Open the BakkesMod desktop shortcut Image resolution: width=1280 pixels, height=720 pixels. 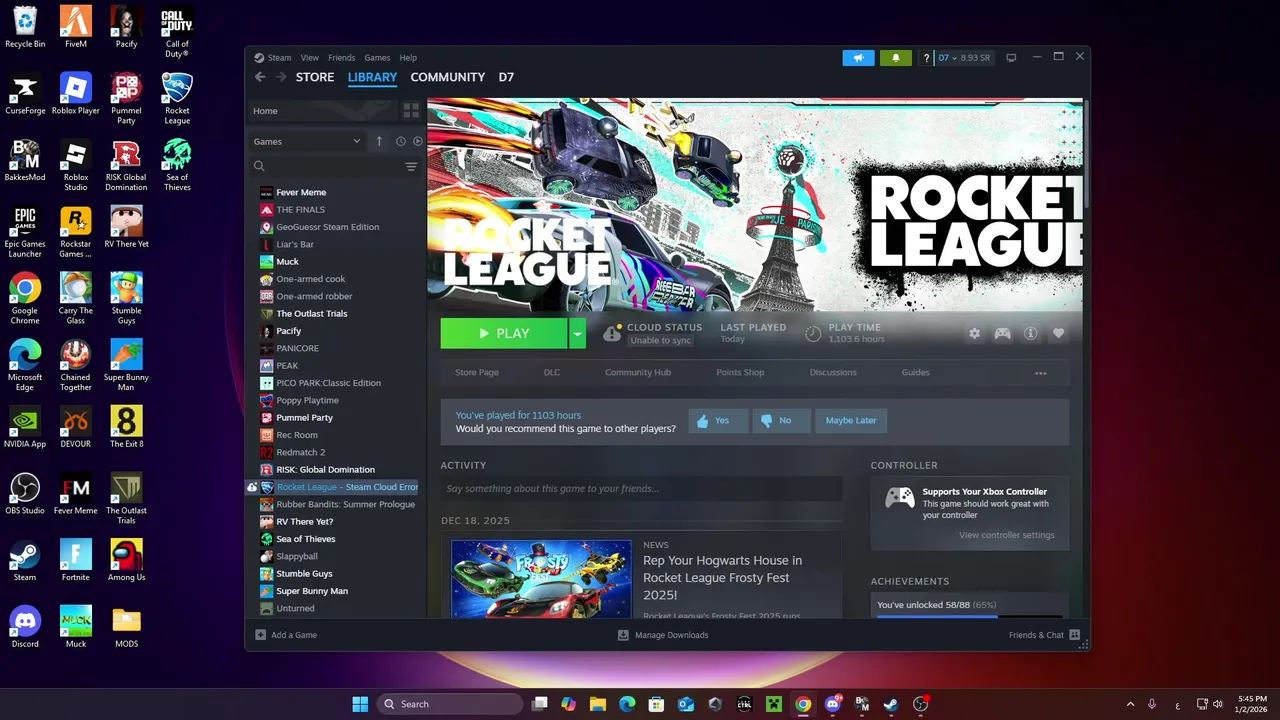click(x=25, y=160)
